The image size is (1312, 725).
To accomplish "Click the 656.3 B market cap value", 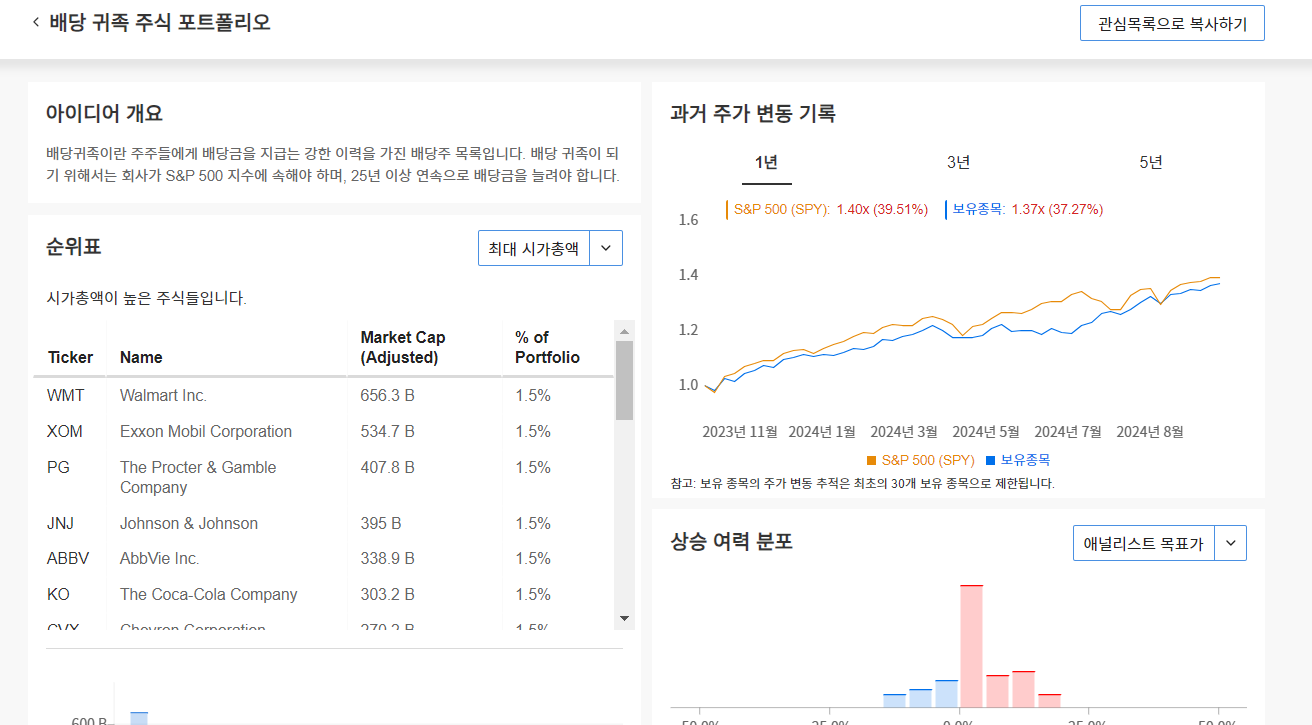I will tap(387, 396).
